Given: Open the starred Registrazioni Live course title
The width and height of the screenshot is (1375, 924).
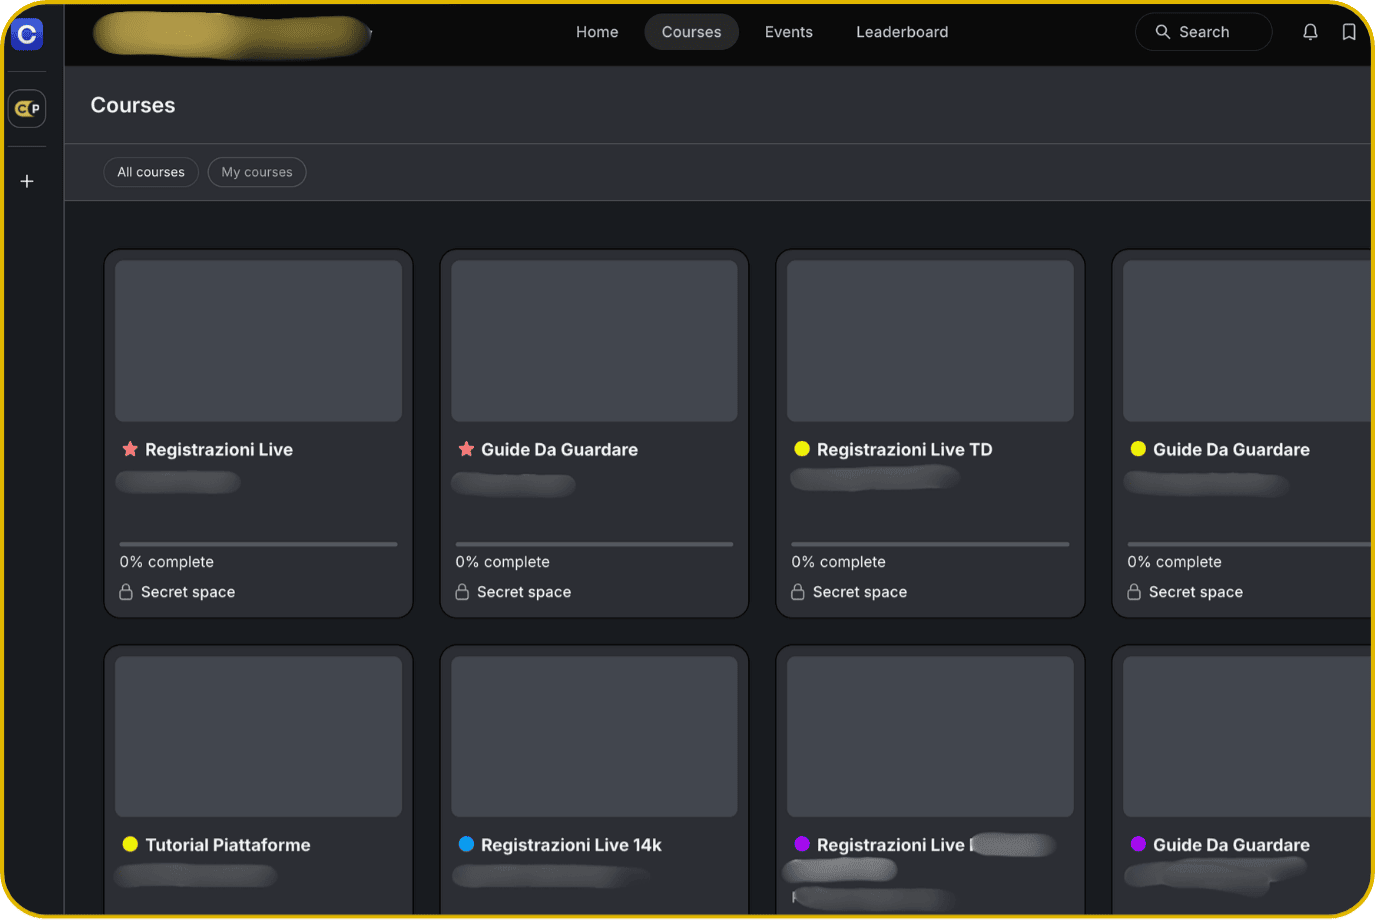Looking at the screenshot, I should click(x=219, y=450).
